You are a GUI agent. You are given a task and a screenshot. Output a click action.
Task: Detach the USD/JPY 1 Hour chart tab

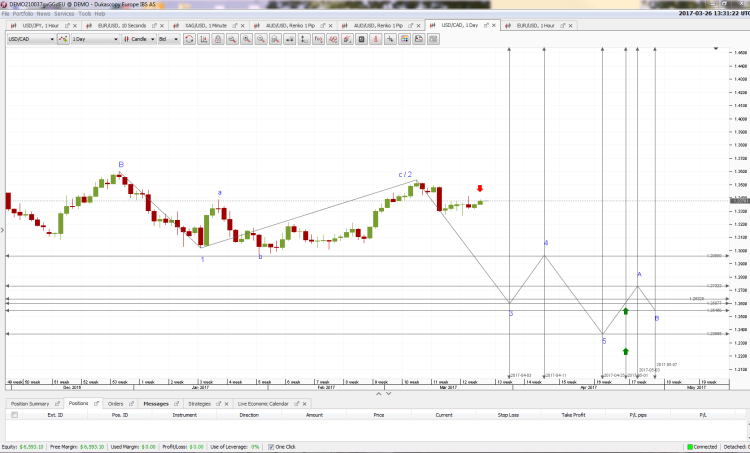tap(67, 26)
